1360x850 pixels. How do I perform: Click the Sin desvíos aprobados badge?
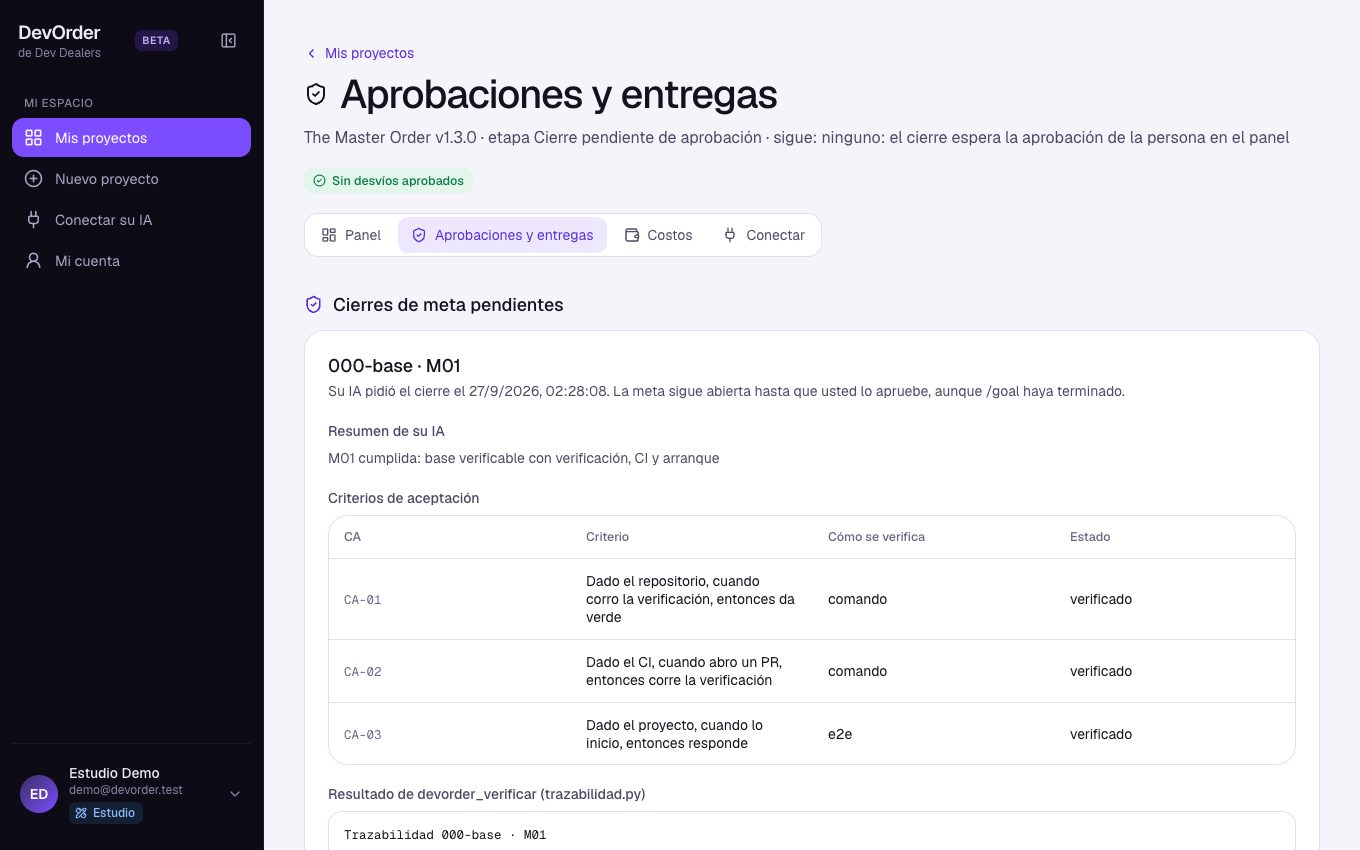(388, 181)
